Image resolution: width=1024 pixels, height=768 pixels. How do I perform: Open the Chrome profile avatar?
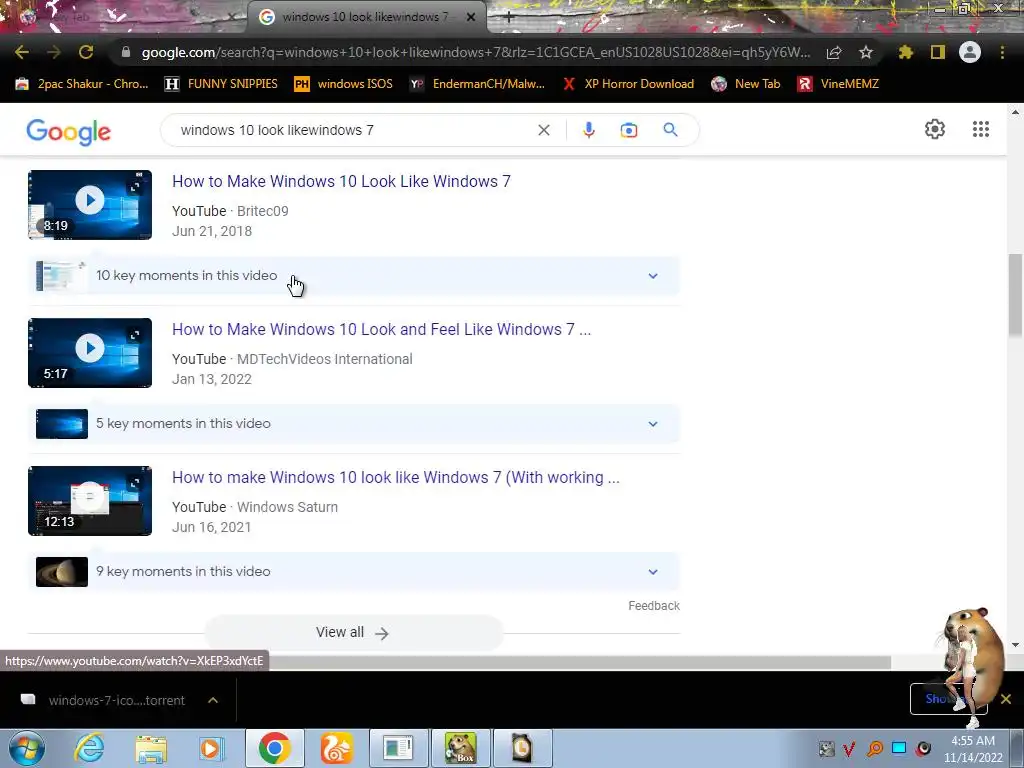pyautogui.click(x=970, y=52)
